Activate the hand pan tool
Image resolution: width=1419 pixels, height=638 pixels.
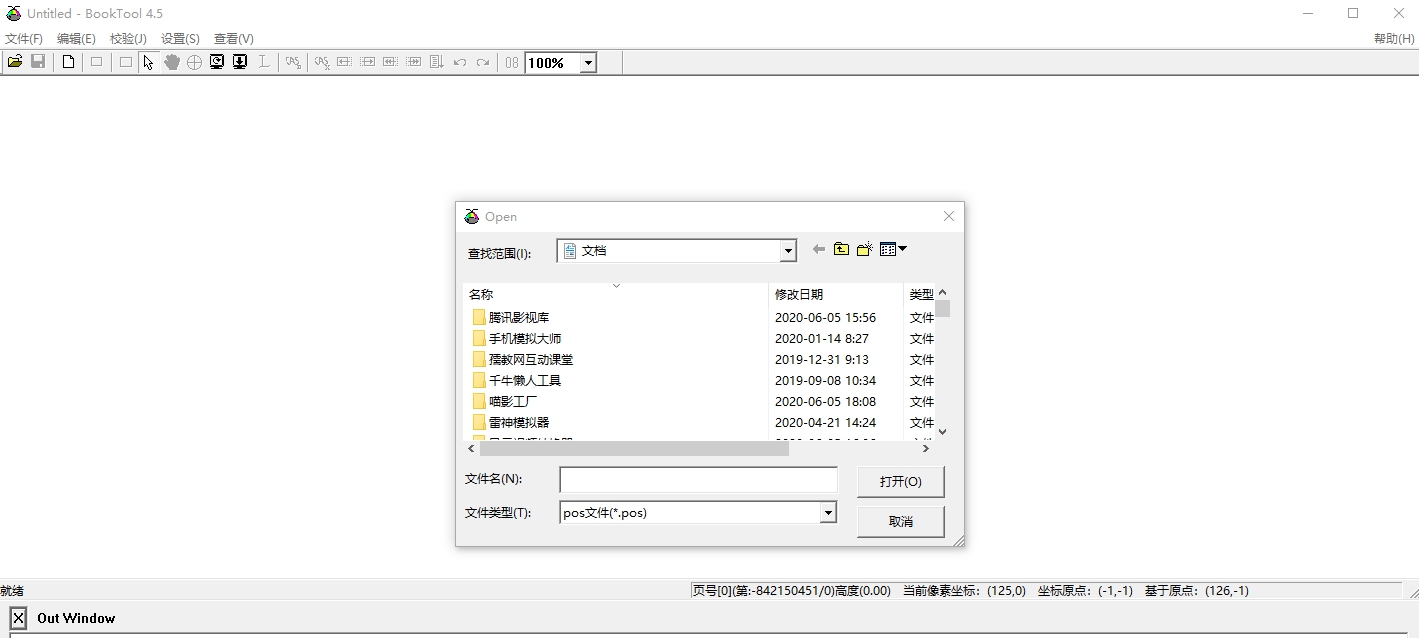(171, 62)
